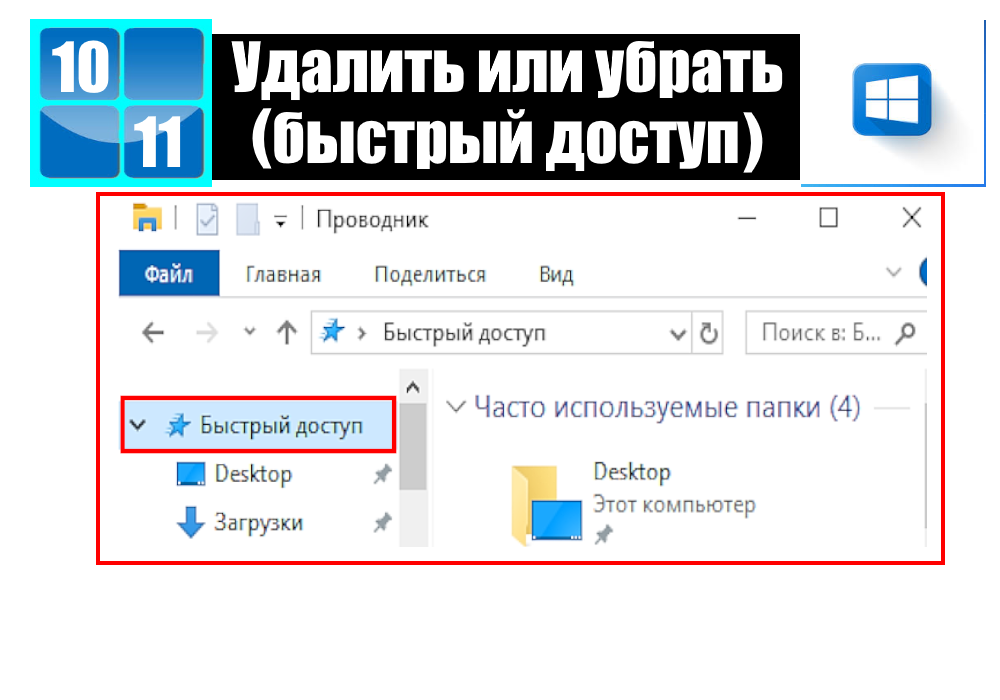Click the File Explorer icon in the title bar
The image size is (1000, 700).
(147, 217)
